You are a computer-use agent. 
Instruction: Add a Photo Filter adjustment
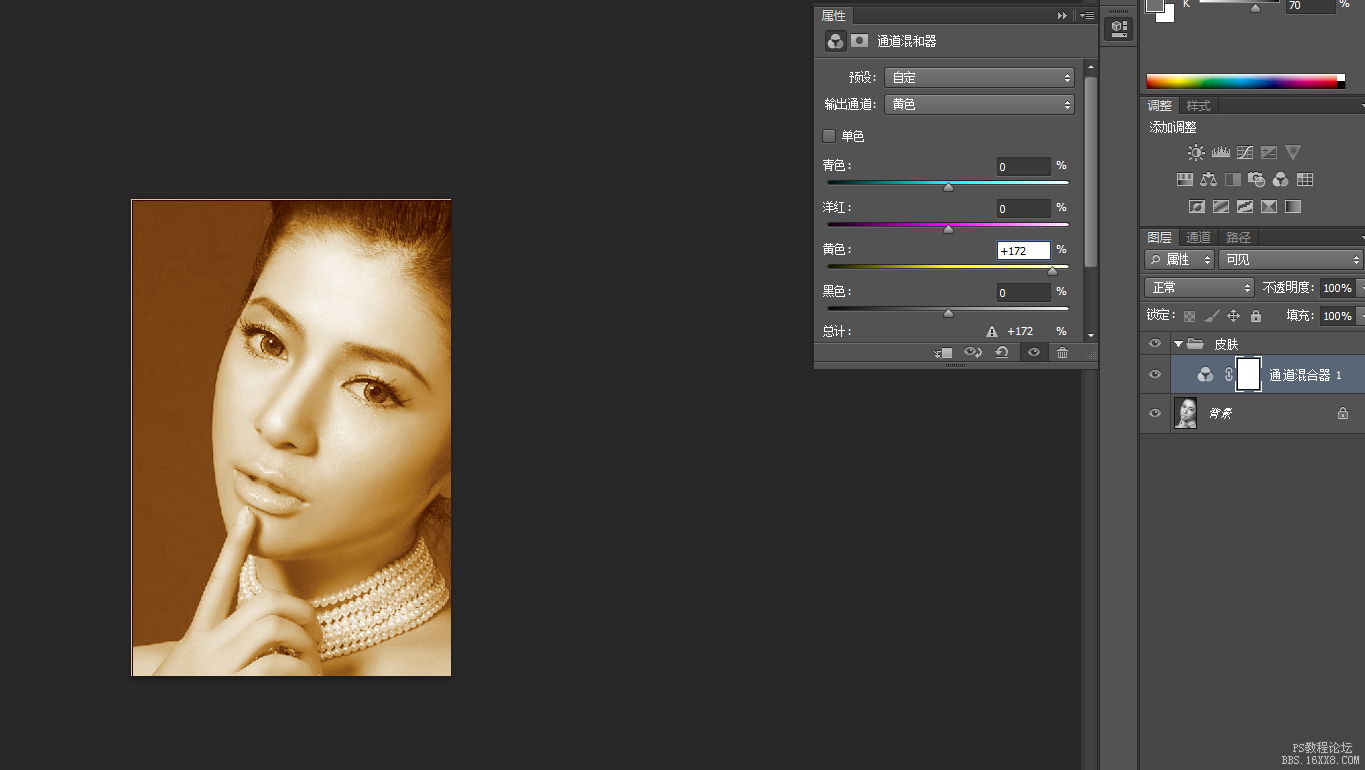coord(1257,180)
